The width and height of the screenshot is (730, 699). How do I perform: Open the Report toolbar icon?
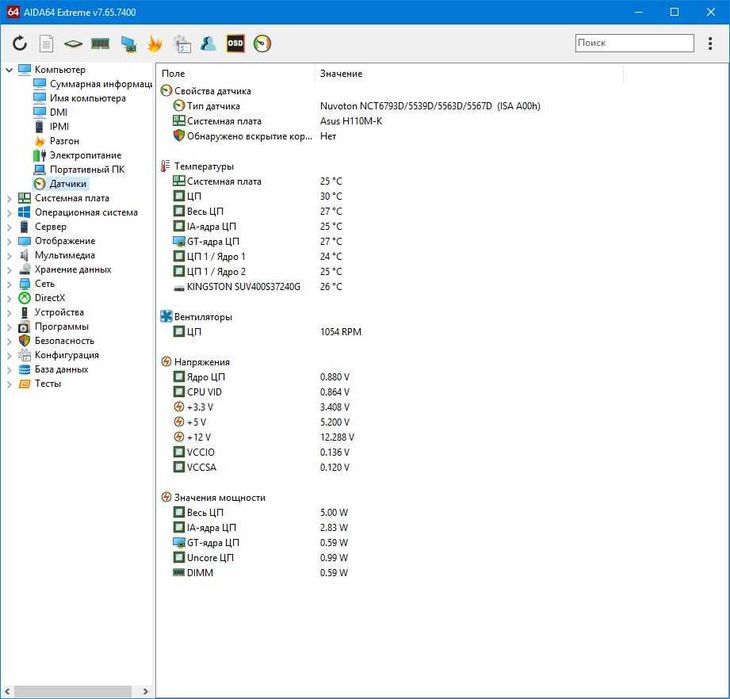pyautogui.click(x=46, y=44)
